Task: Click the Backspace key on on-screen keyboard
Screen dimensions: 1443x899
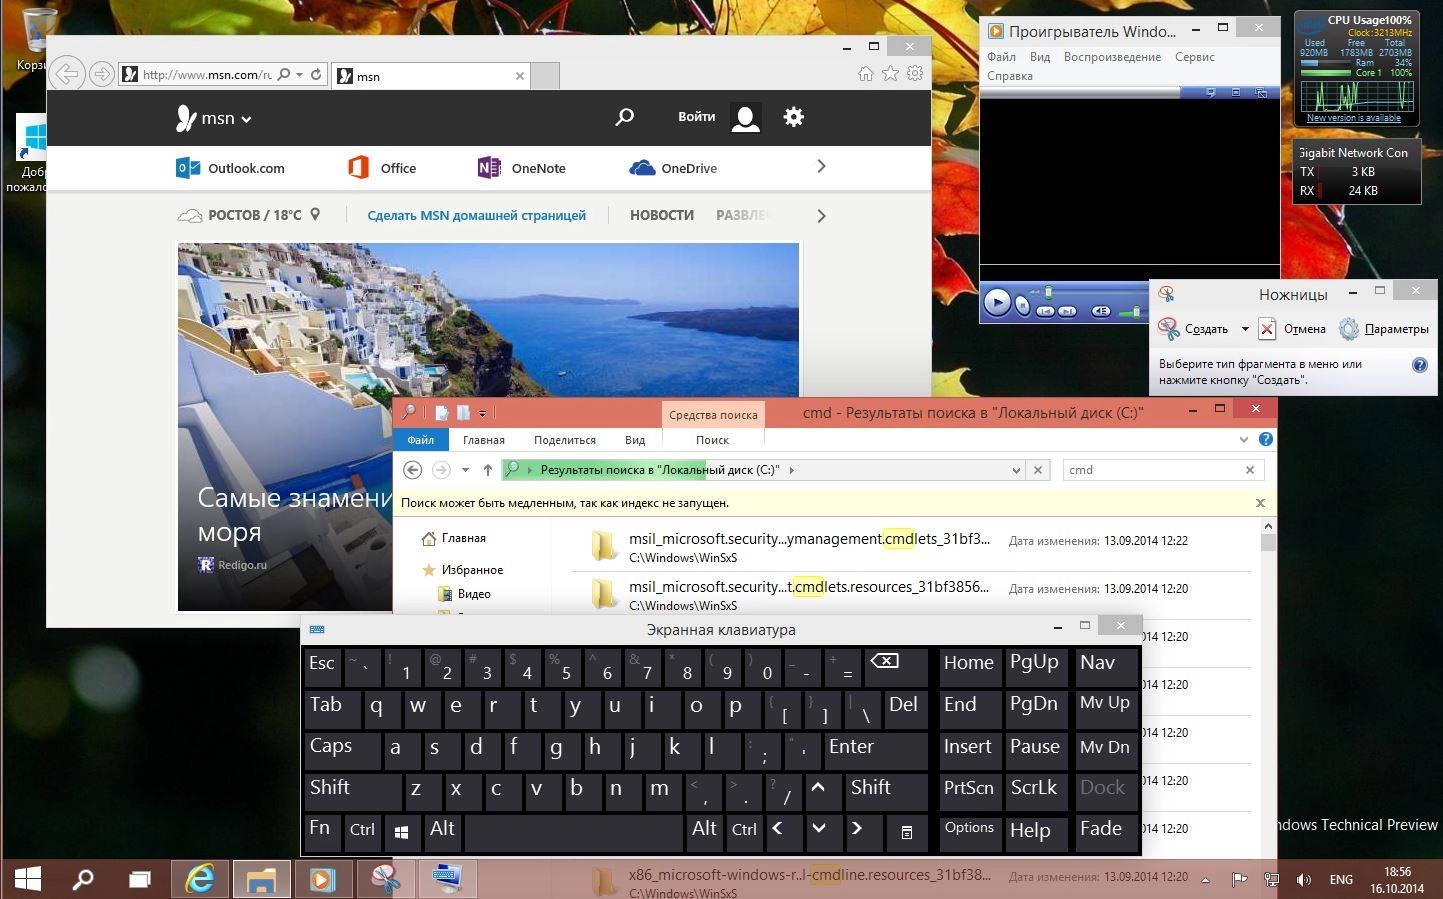Action: 895,665
